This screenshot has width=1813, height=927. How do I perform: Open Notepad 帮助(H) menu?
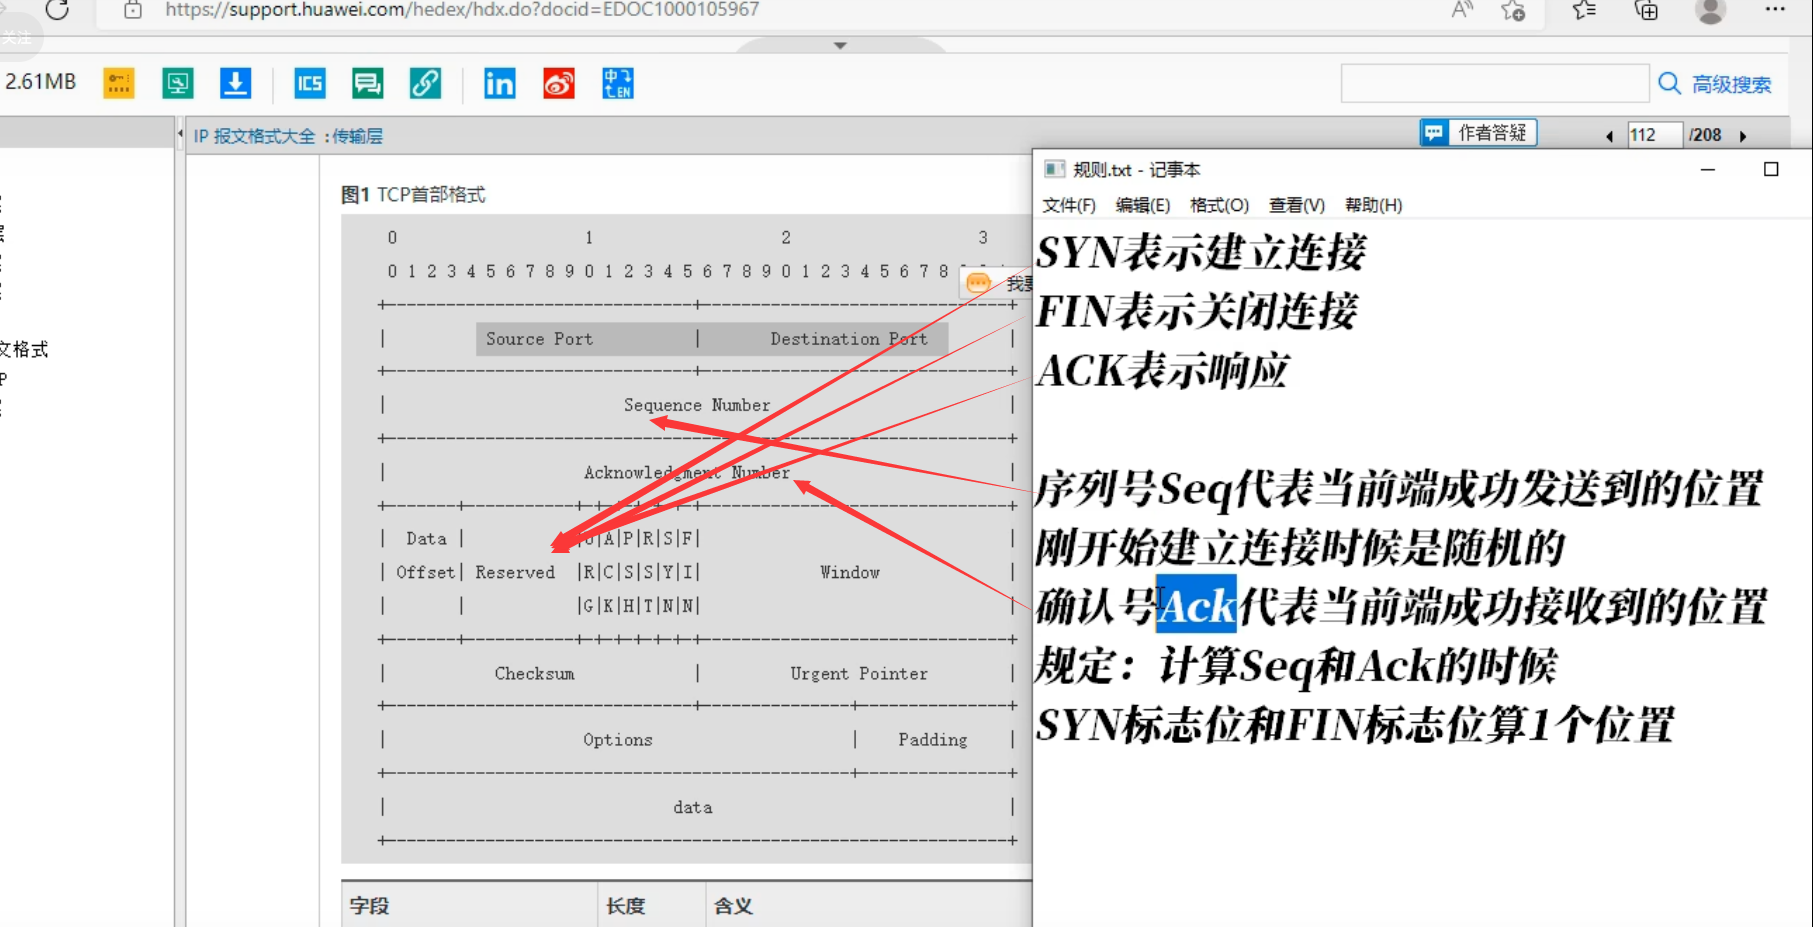click(1373, 205)
